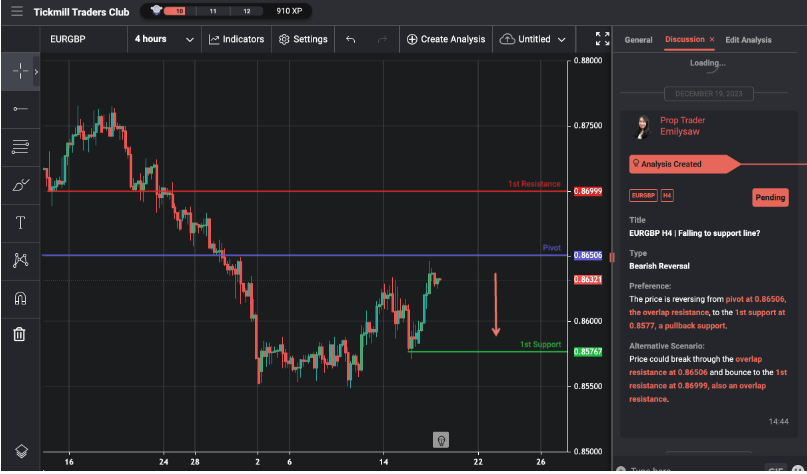Click the analysis title text
The image size is (807, 474).
694,233
